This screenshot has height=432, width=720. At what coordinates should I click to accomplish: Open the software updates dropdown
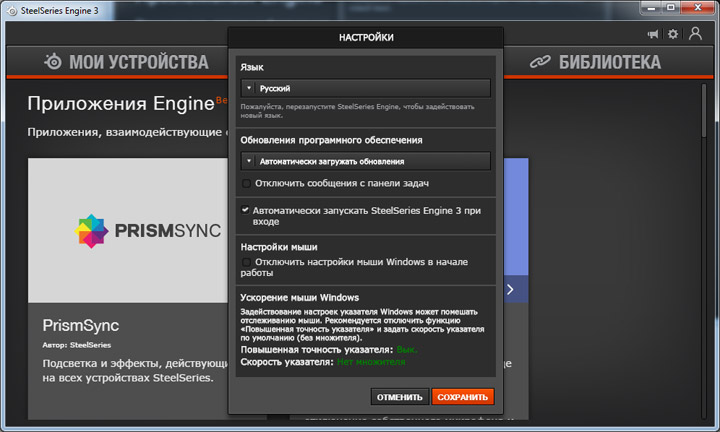366,161
